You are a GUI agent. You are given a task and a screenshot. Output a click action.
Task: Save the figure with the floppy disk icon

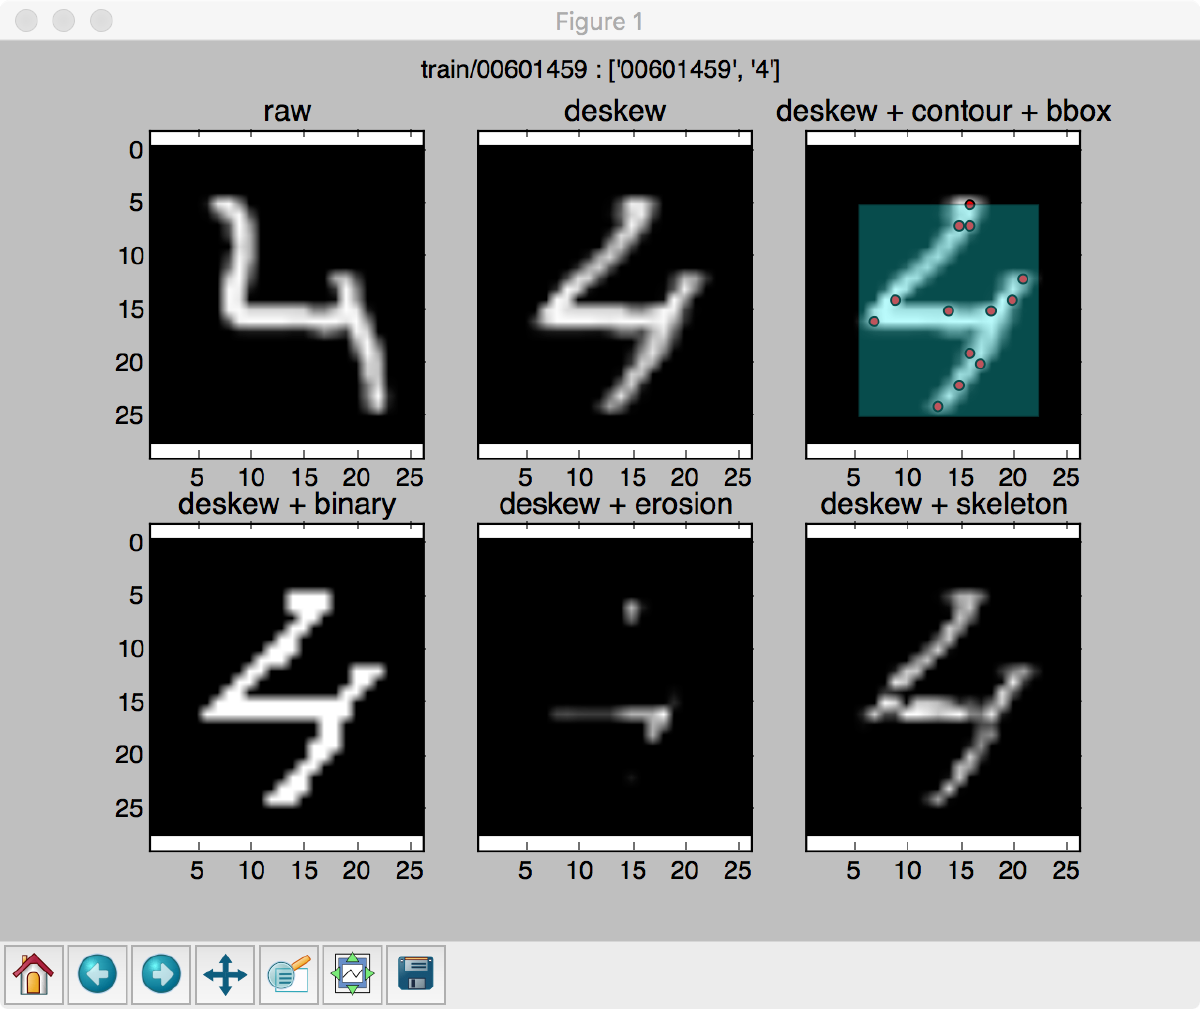pyautogui.click(x=416, y=974)
